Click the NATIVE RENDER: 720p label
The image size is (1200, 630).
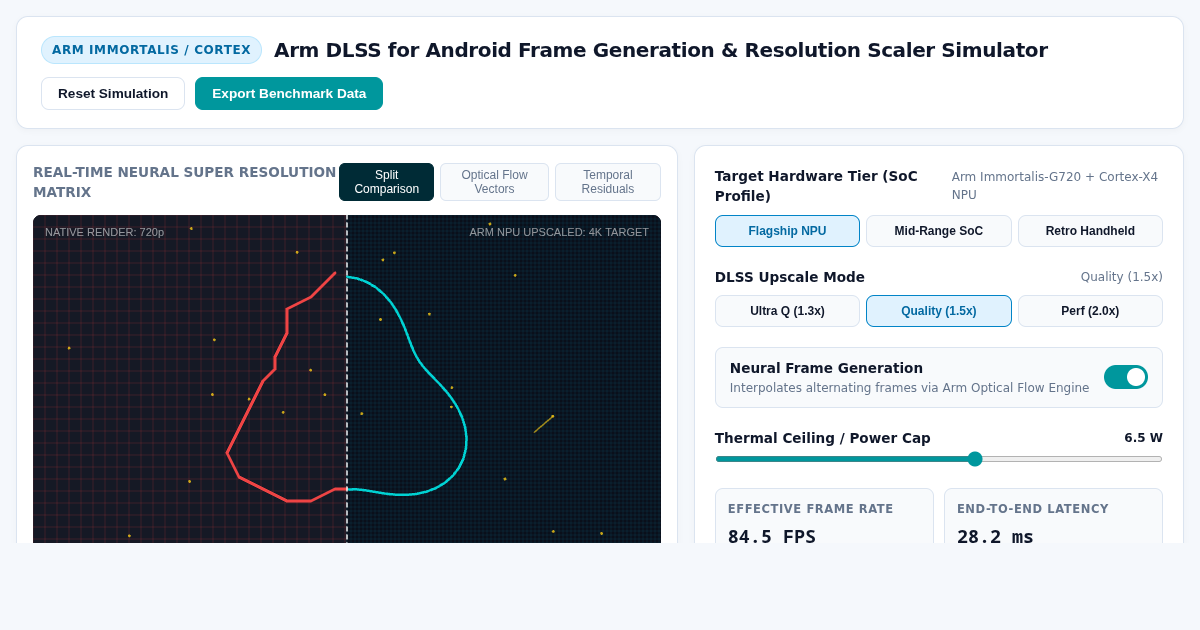[104, 232]
